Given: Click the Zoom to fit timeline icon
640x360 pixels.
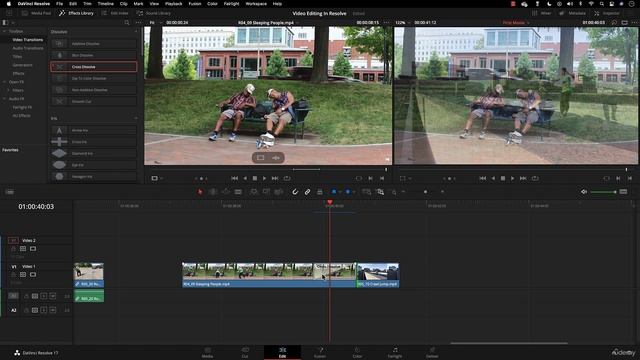Looking at the screenshot, I should point(367,192).
